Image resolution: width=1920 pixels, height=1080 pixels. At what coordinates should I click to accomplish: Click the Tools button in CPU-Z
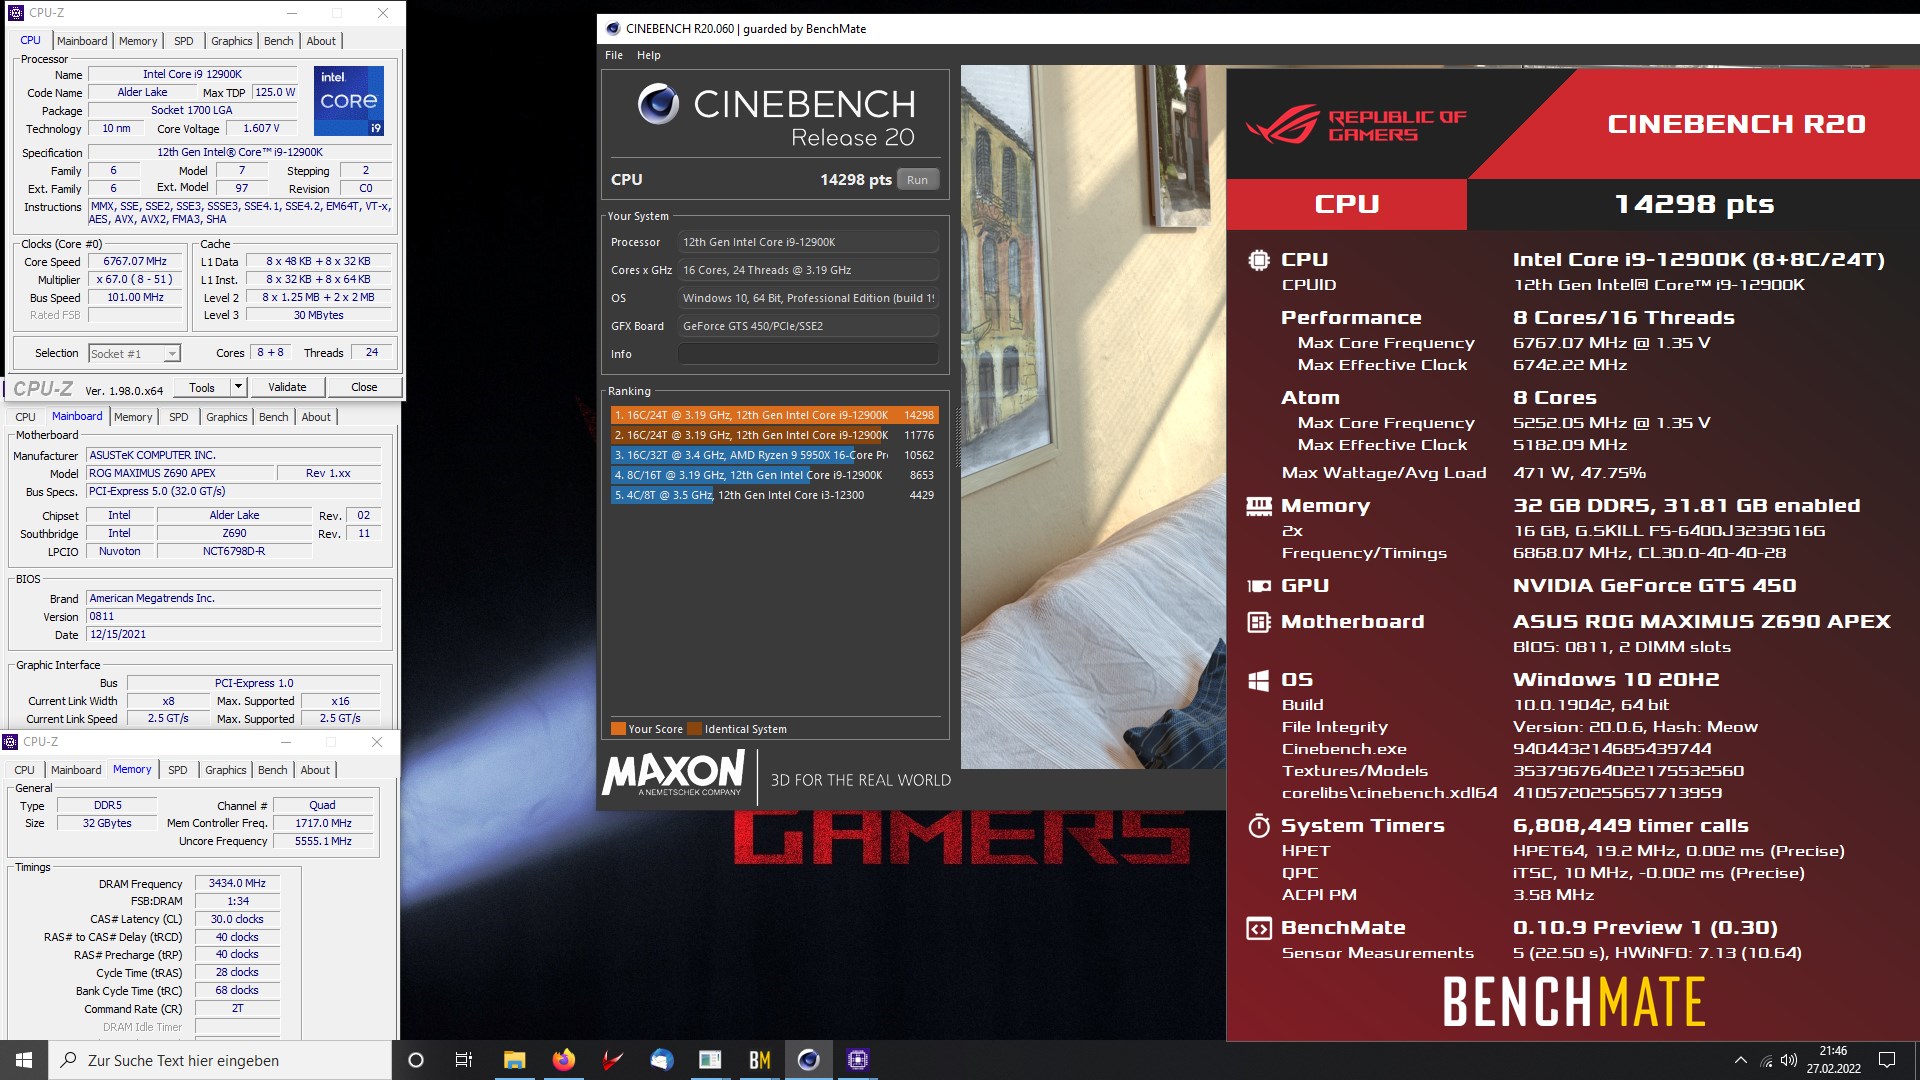202,387
